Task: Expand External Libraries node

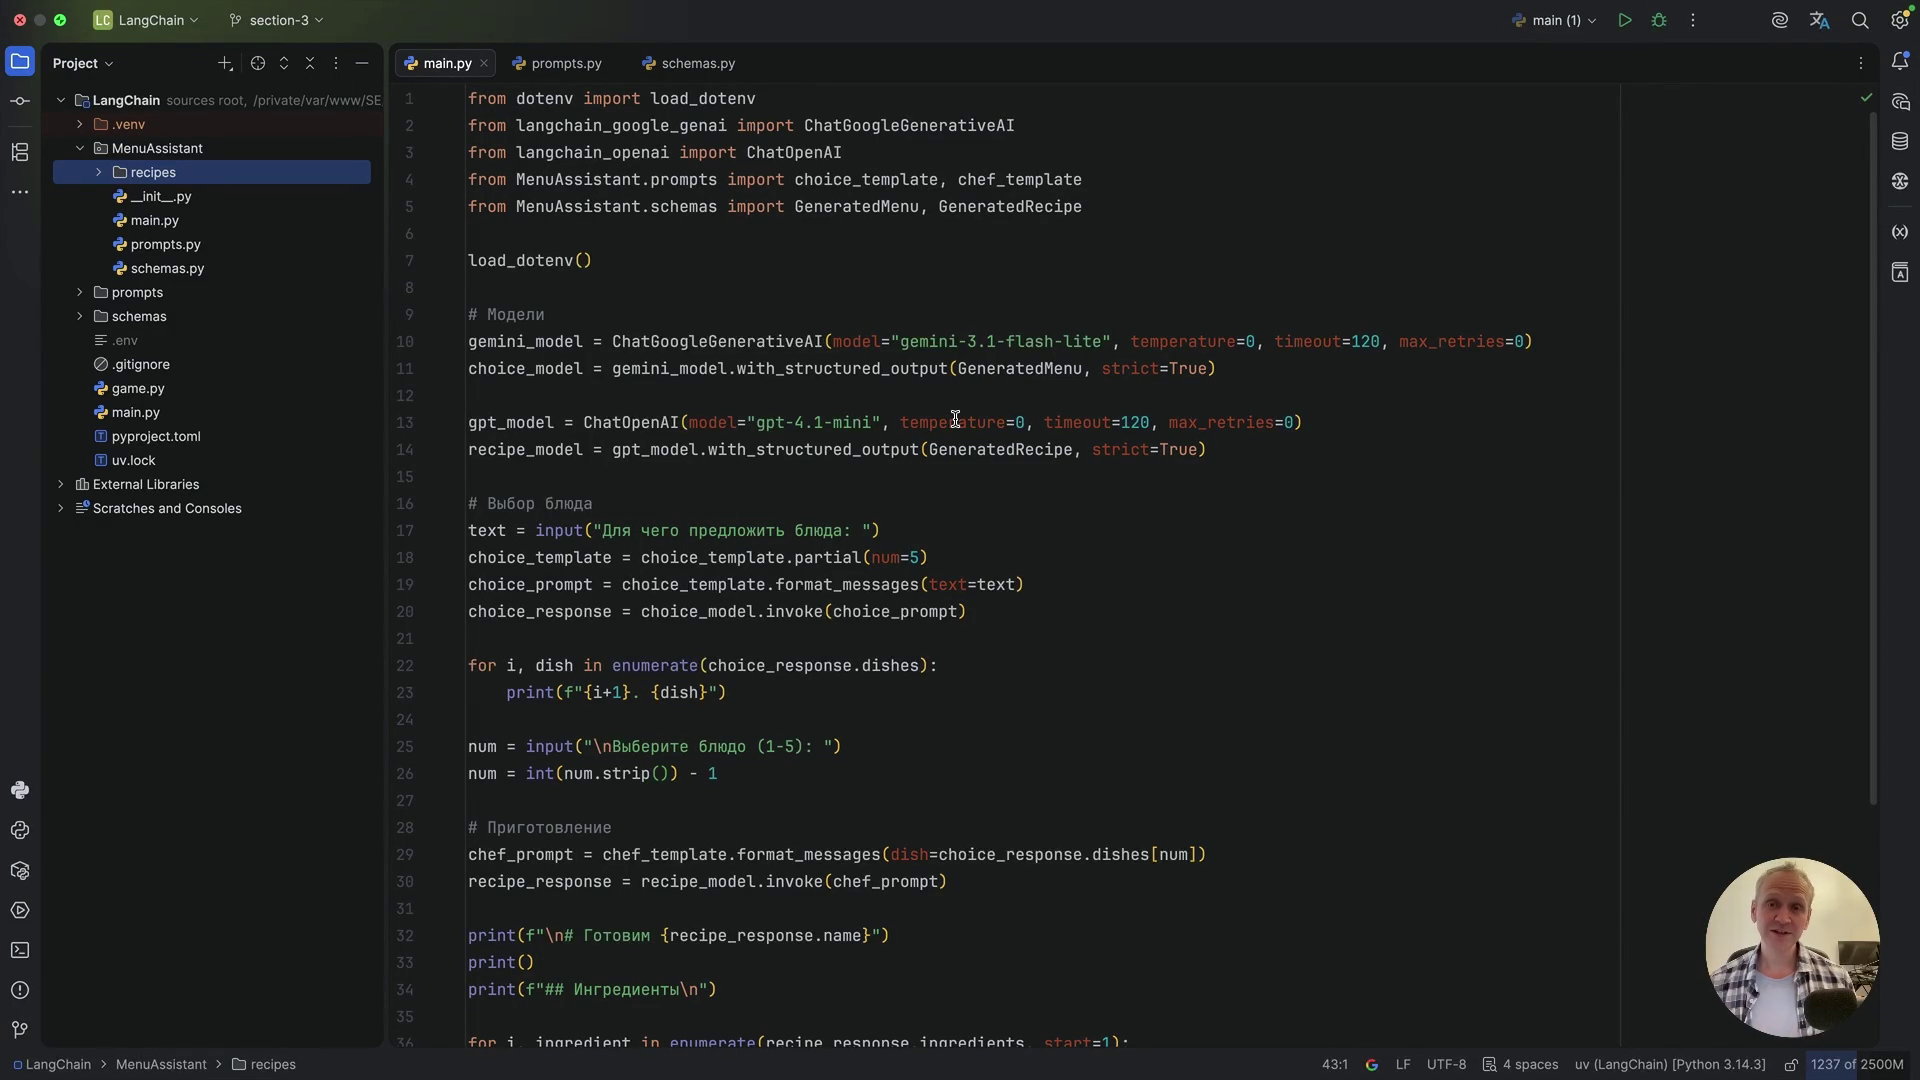Action: (61, 484)
